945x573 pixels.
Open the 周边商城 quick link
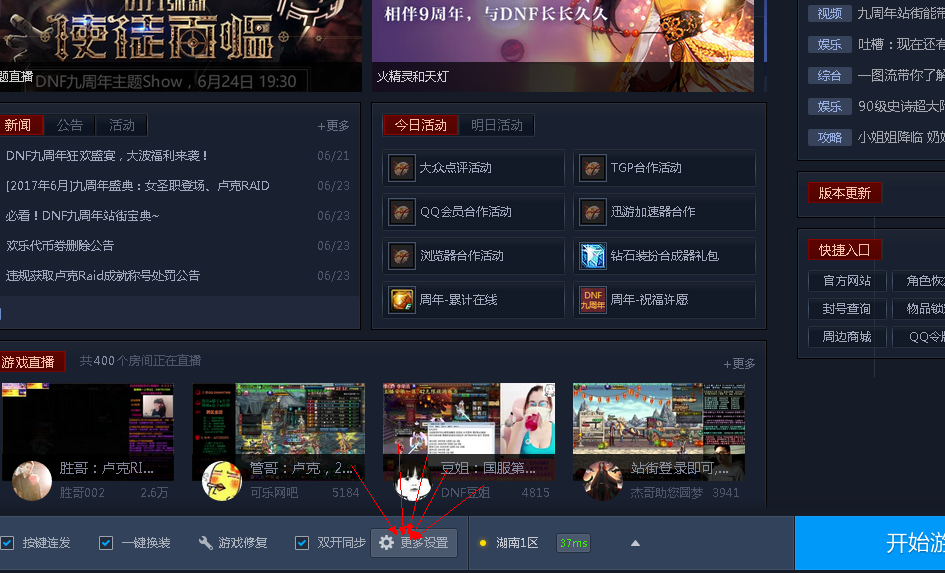[x=847, y=337]
